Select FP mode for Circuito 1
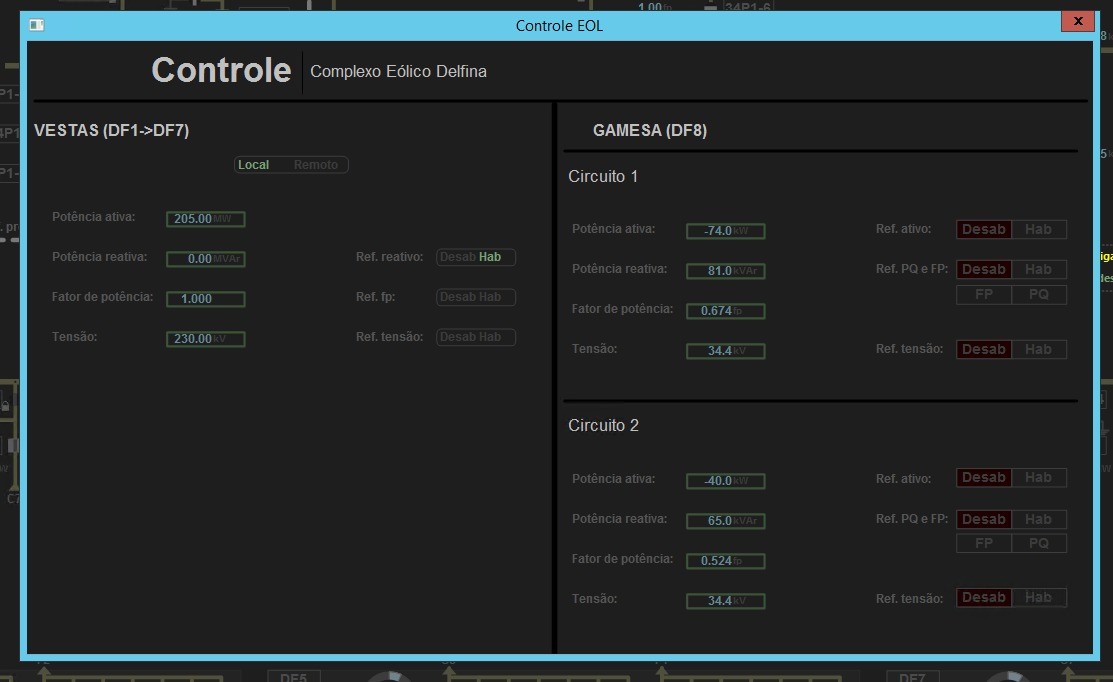 click(x=984, y=295)
